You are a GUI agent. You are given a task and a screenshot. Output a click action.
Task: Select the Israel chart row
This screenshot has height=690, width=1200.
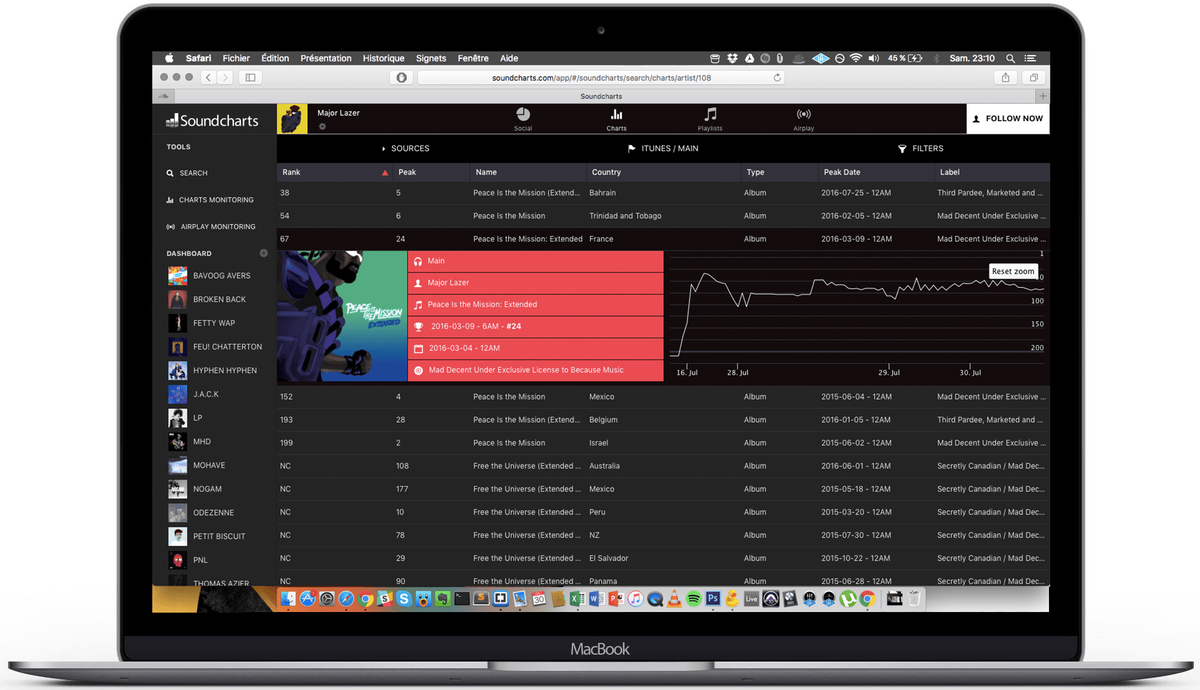point(663,443)
